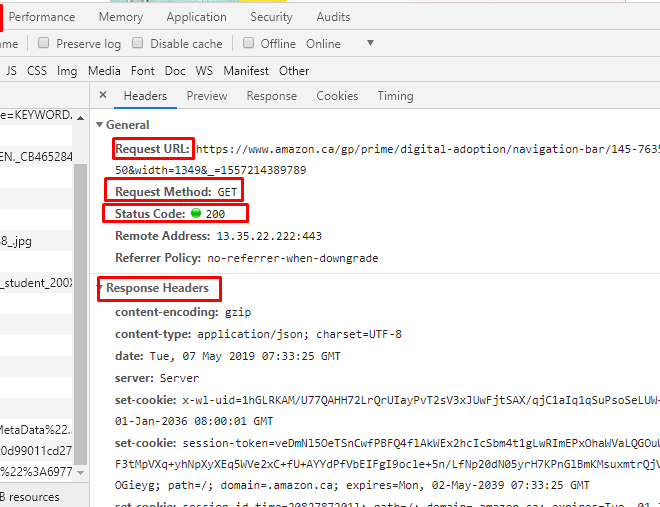Click the content-encoding gzip value

tap(238, 313)
